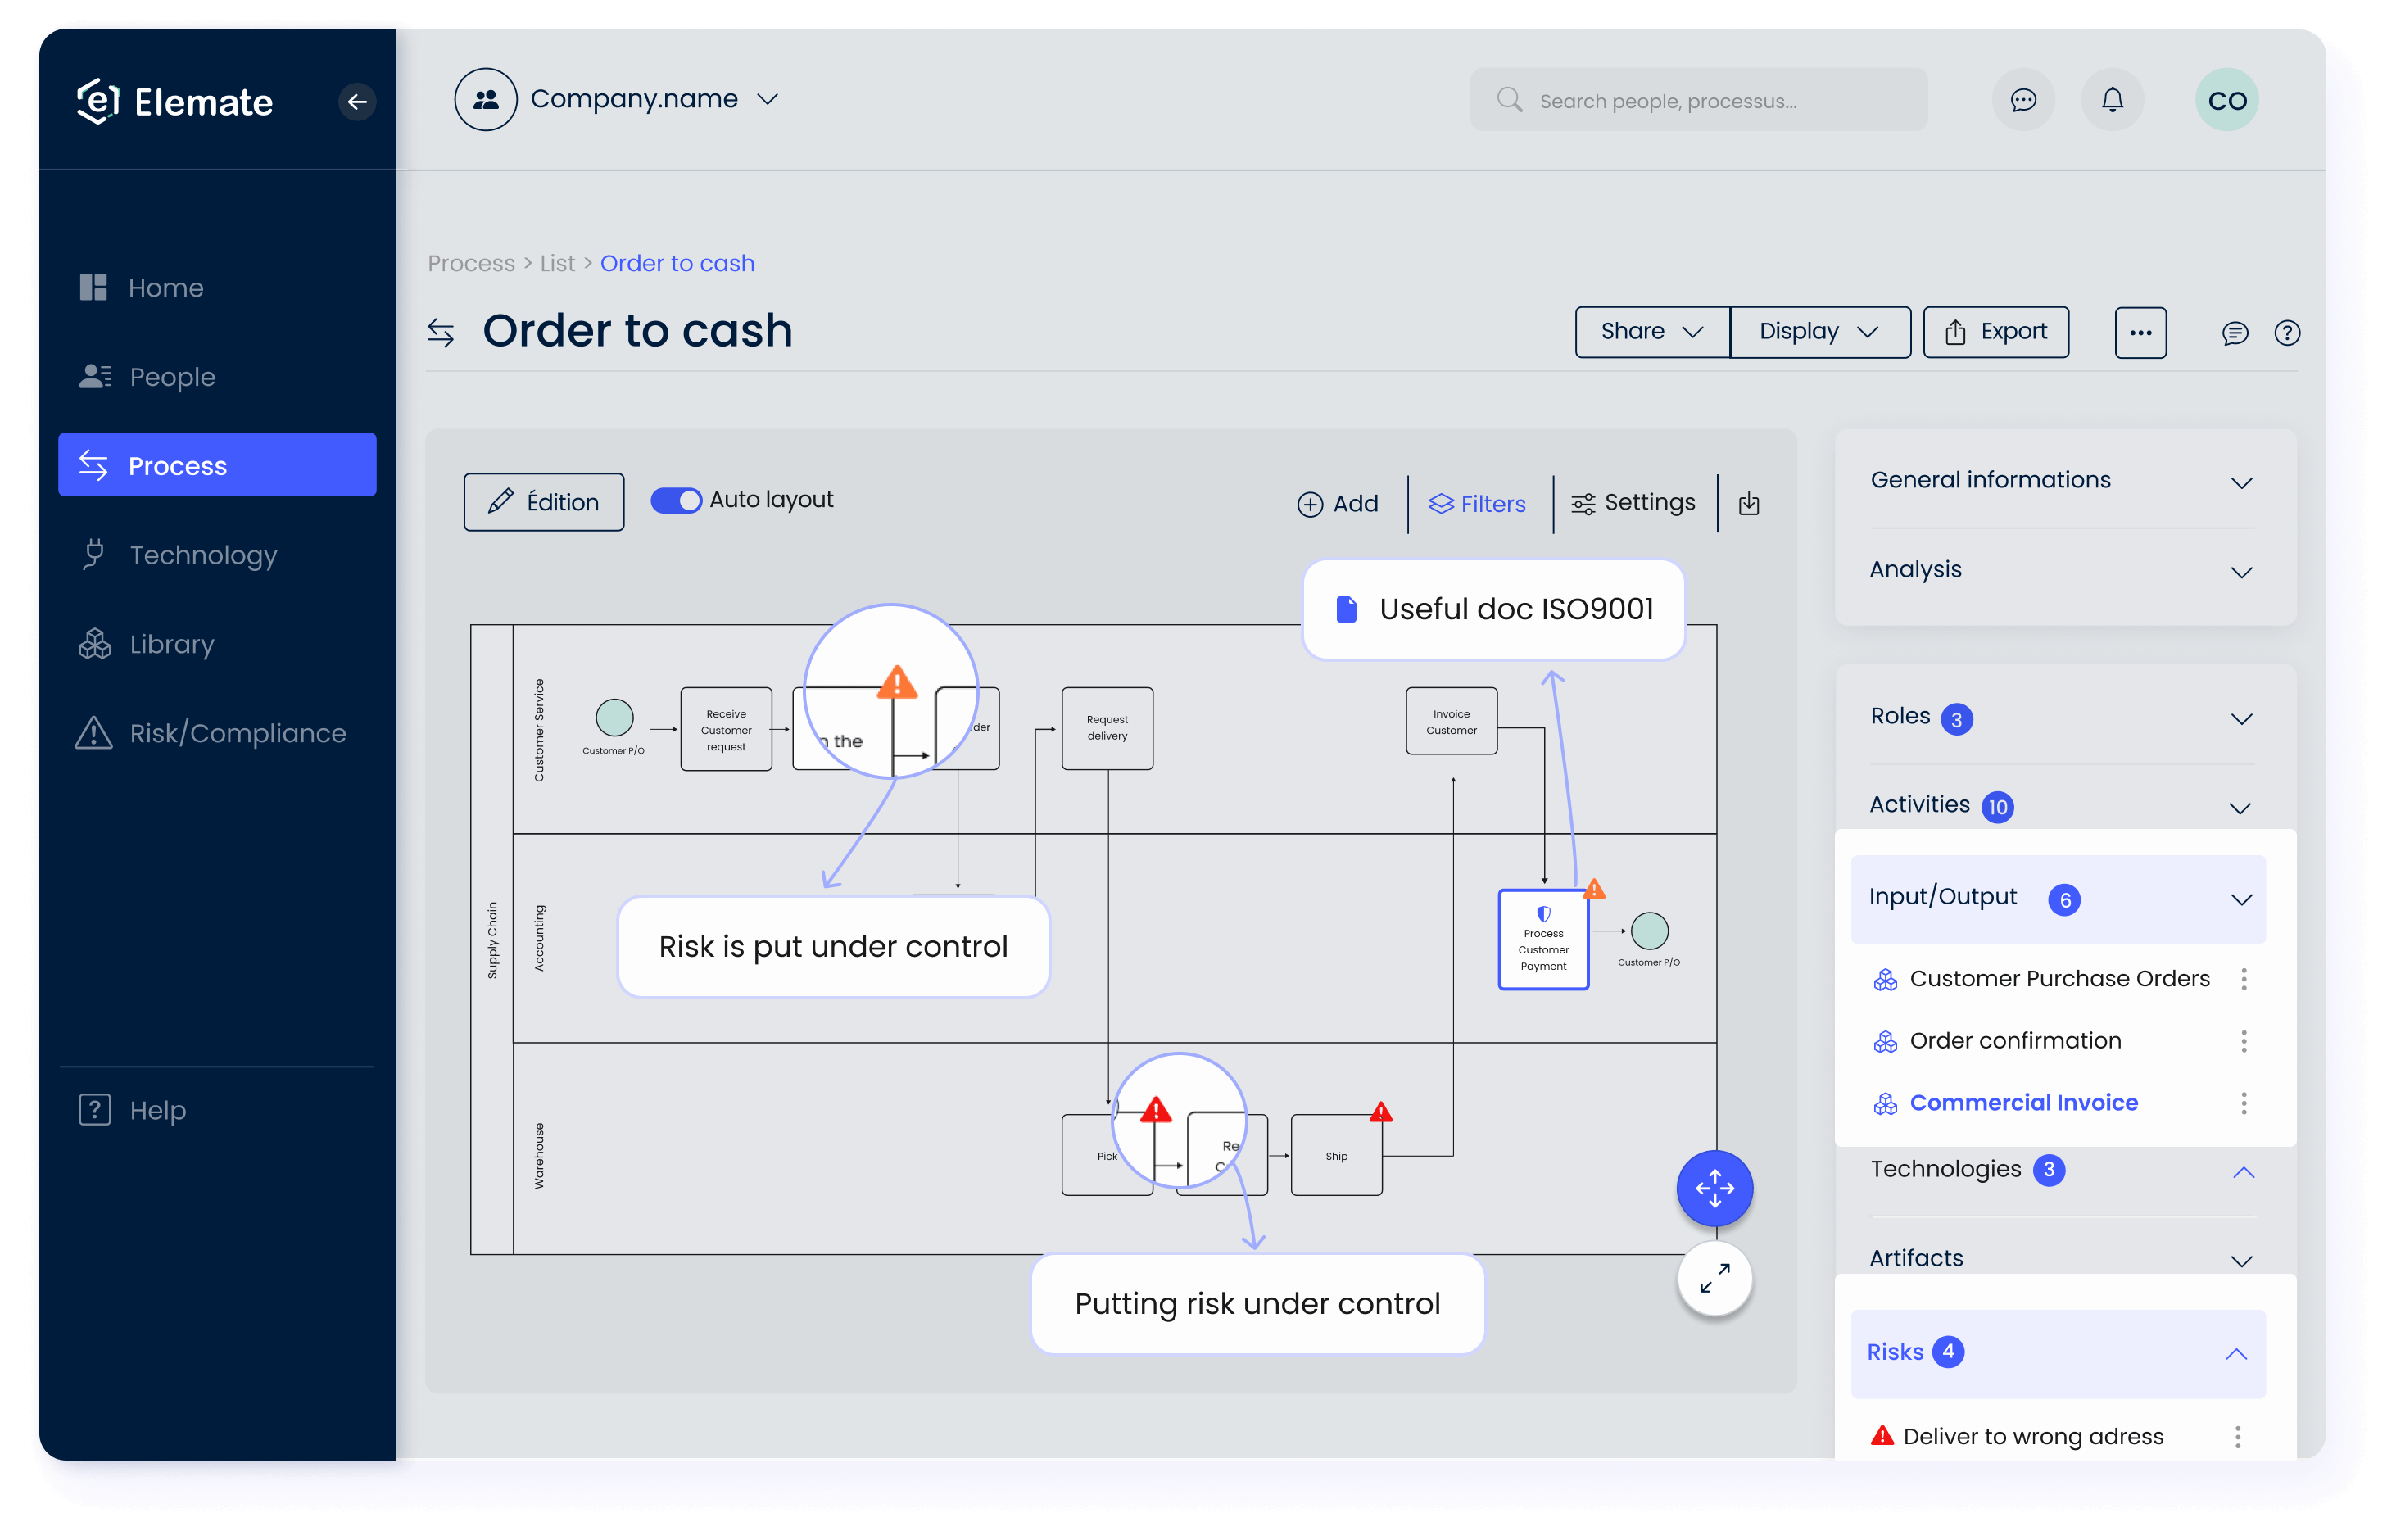Click the fullscreen expand button
This screenshot has height=1540, width=2396.
click(x=1714, y=1278)
